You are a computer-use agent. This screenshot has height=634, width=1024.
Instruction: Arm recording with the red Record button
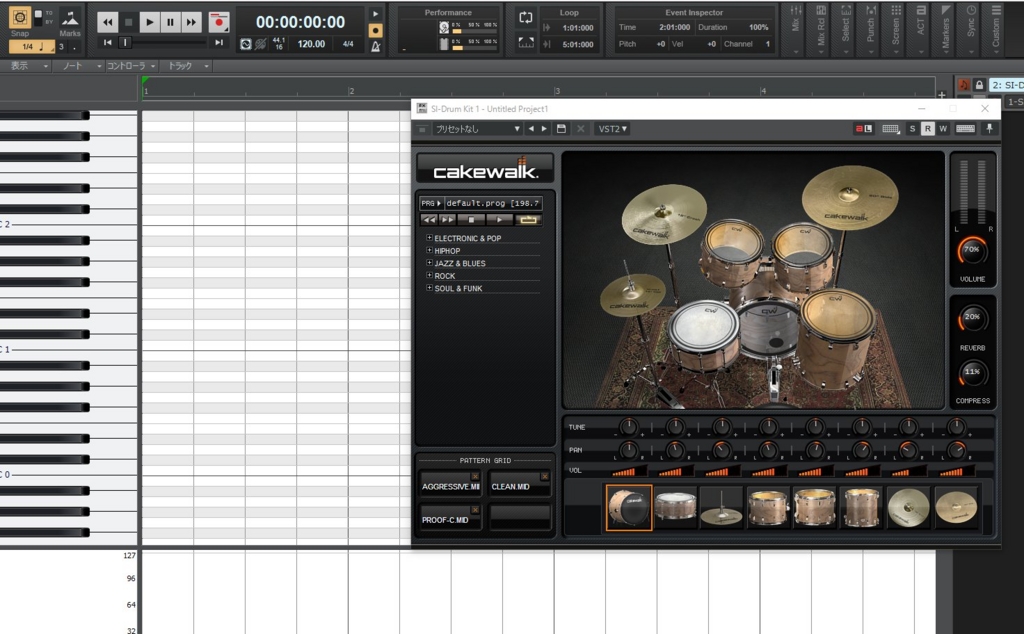pos(219,22)
